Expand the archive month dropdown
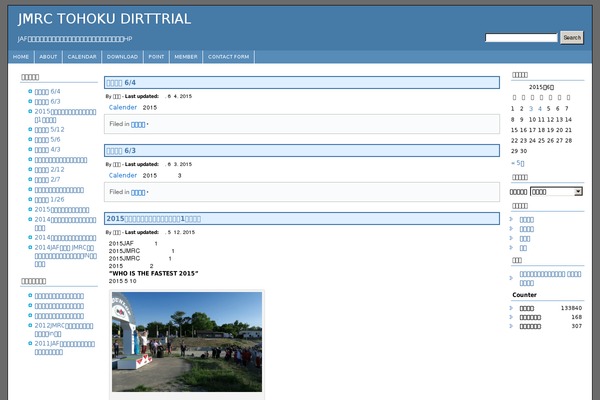600x400 pixels. (x=556, y=192)
